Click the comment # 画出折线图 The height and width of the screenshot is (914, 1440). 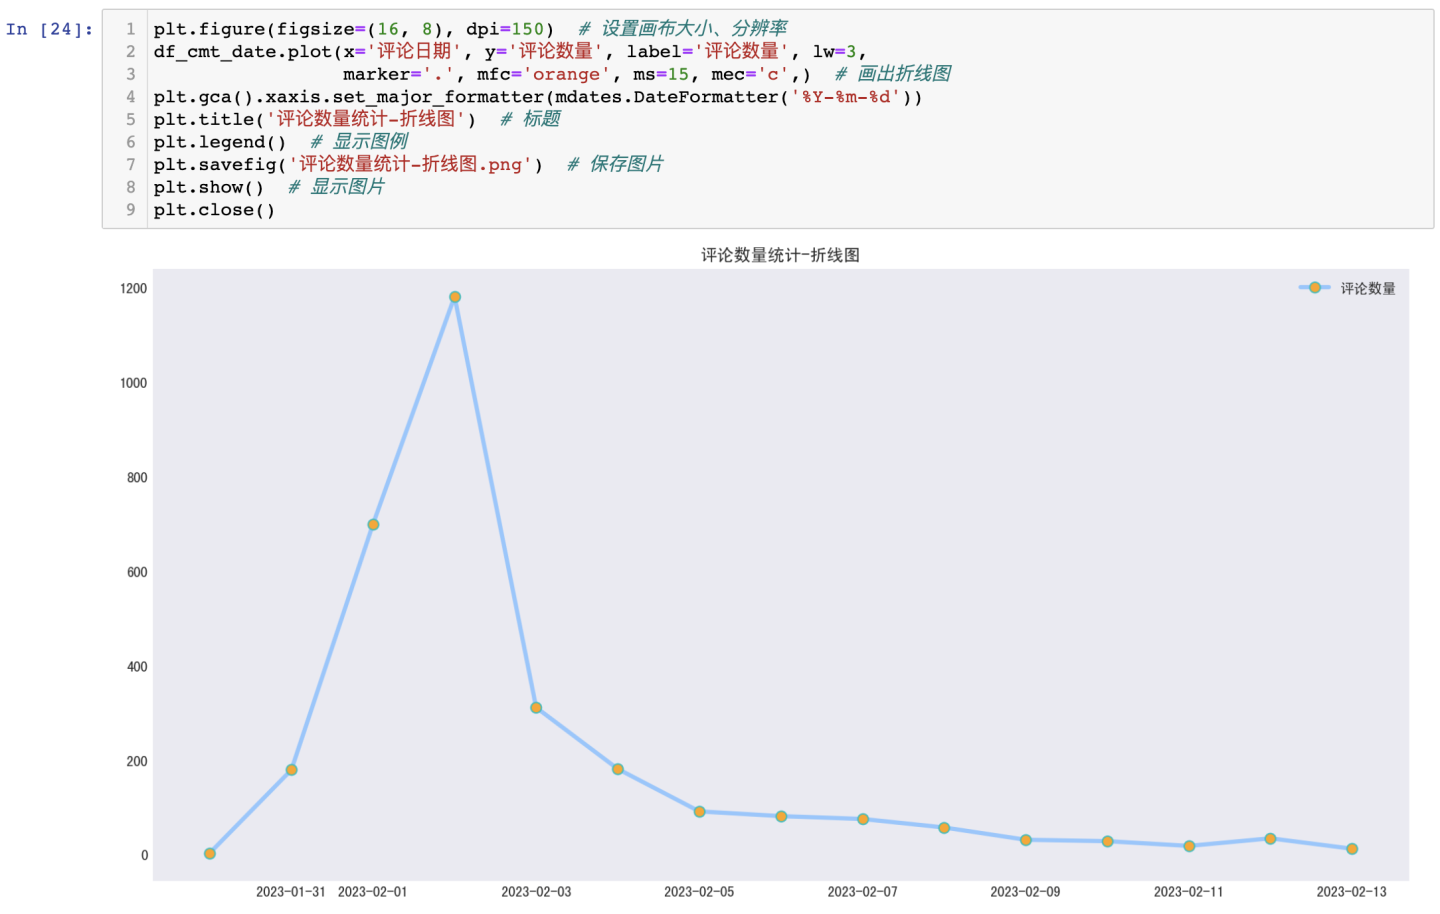tap(893, 74)
